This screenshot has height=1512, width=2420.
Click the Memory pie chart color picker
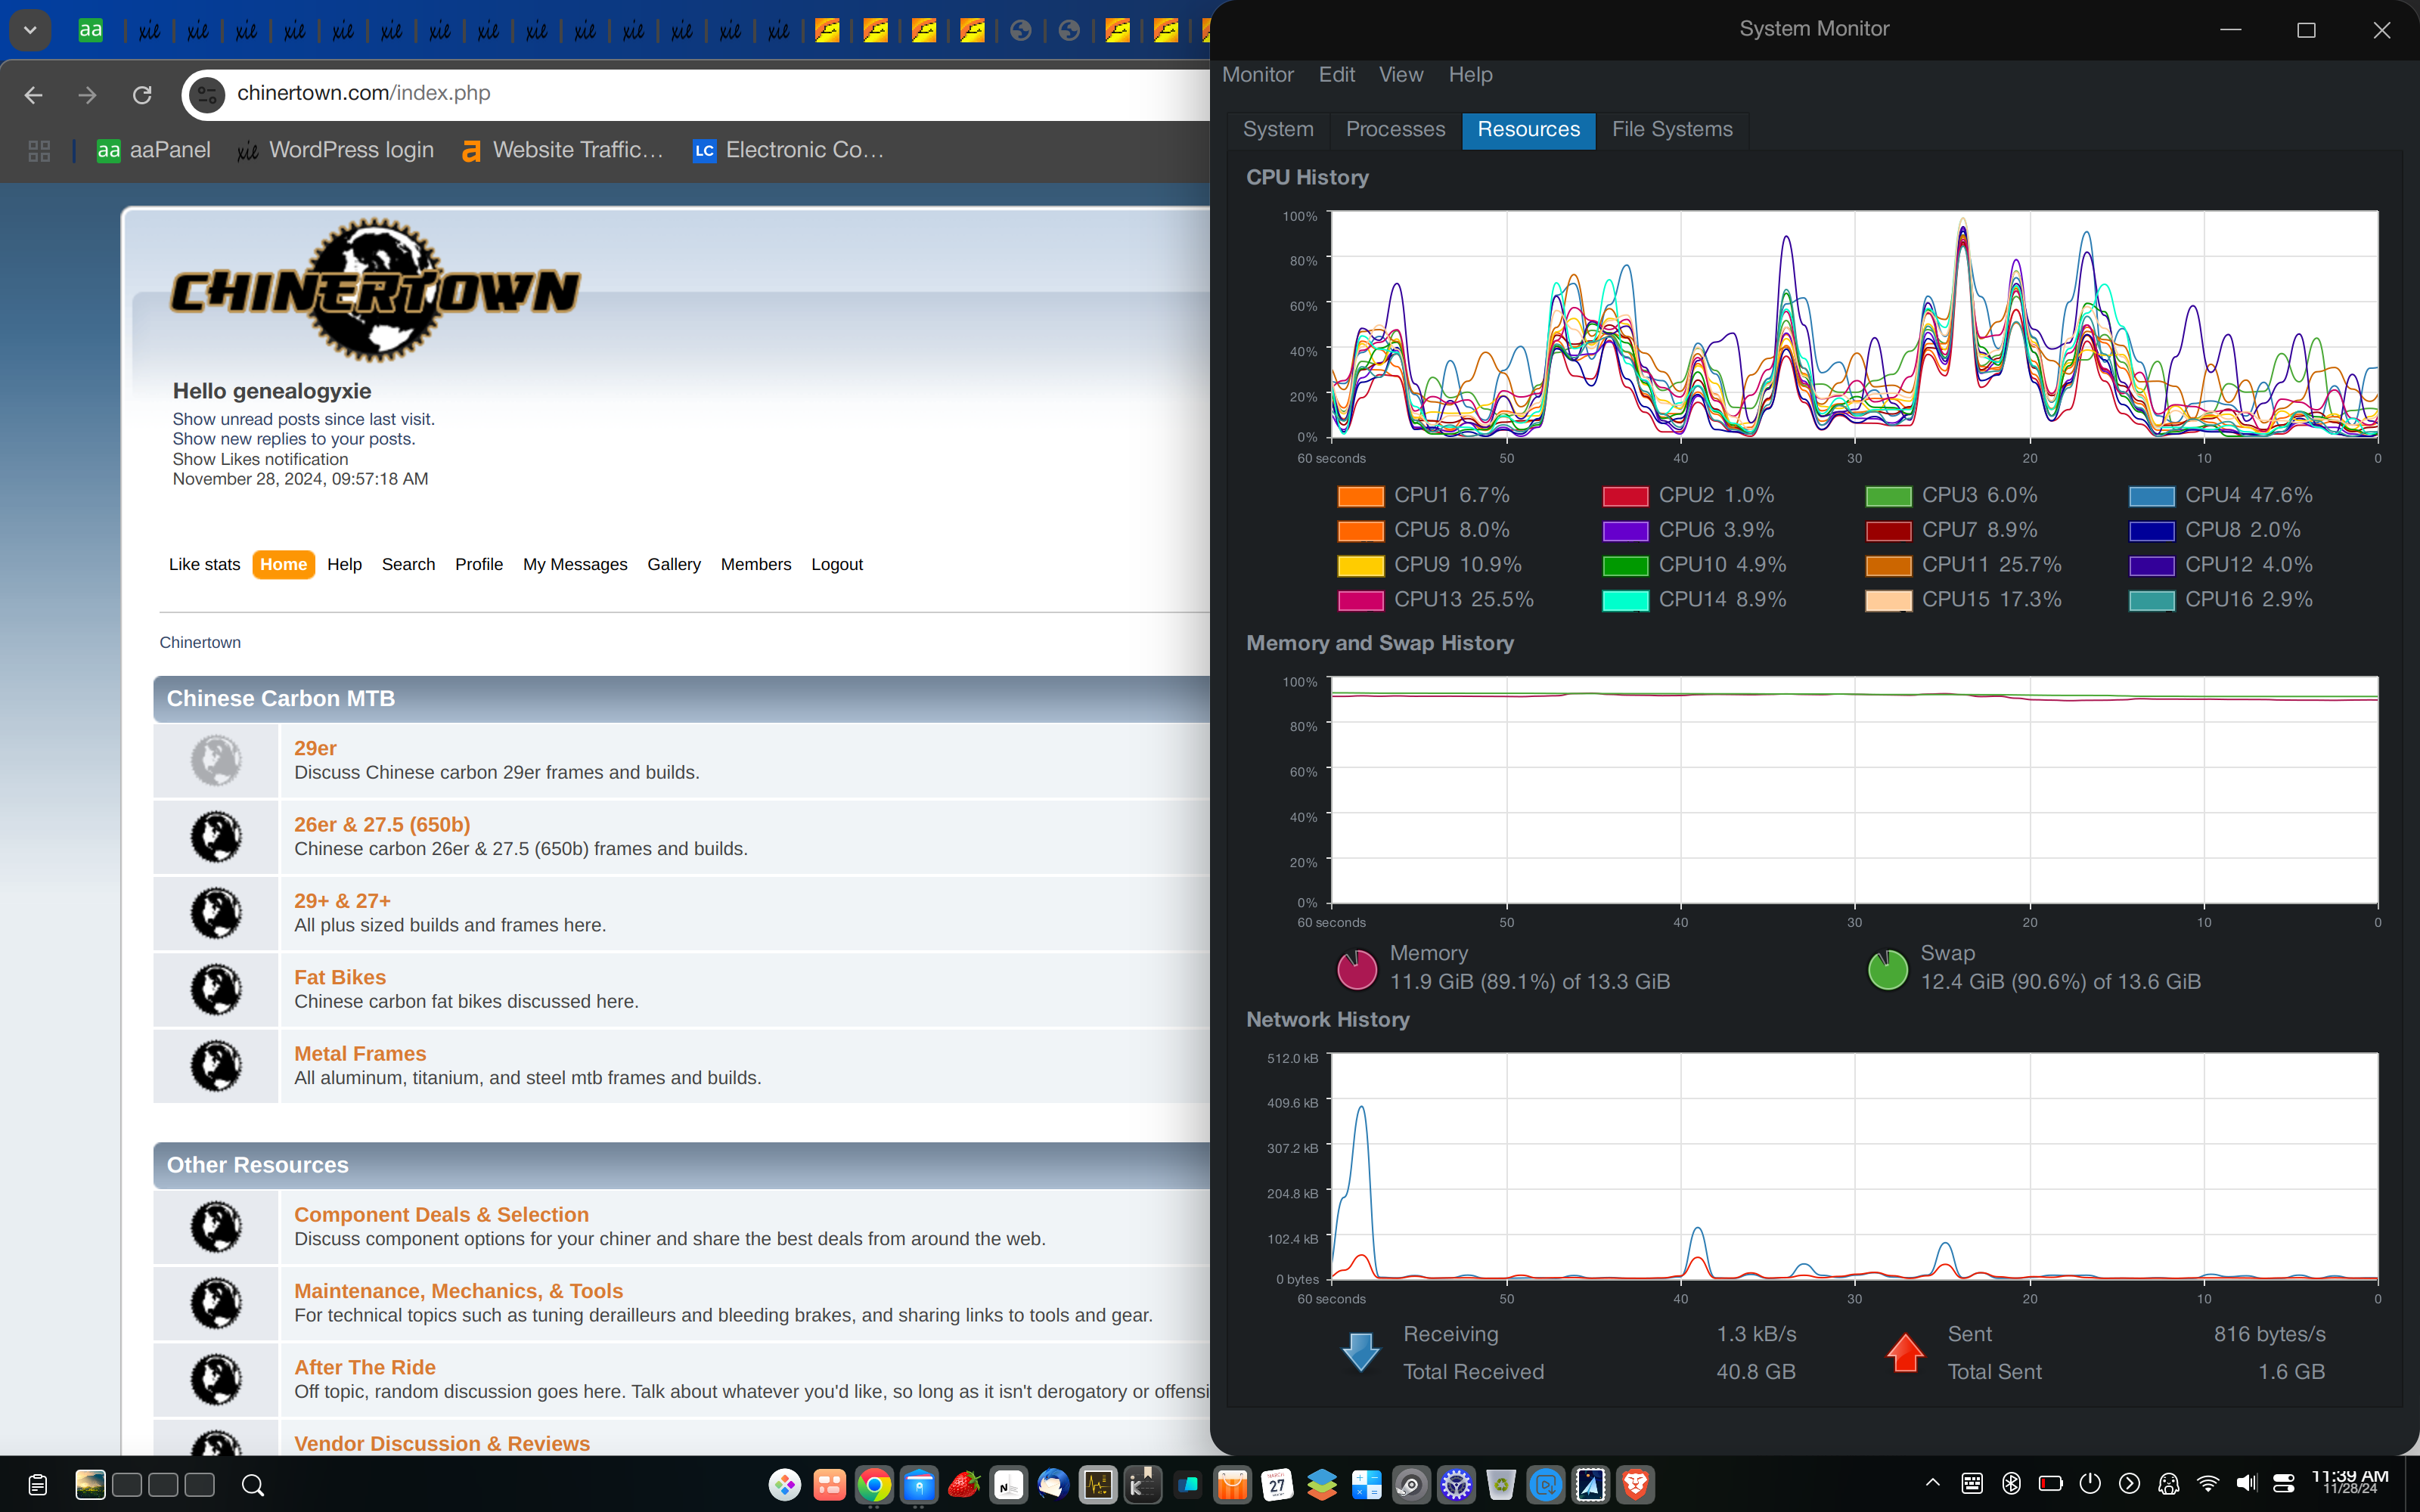(x=1357, y=969)
